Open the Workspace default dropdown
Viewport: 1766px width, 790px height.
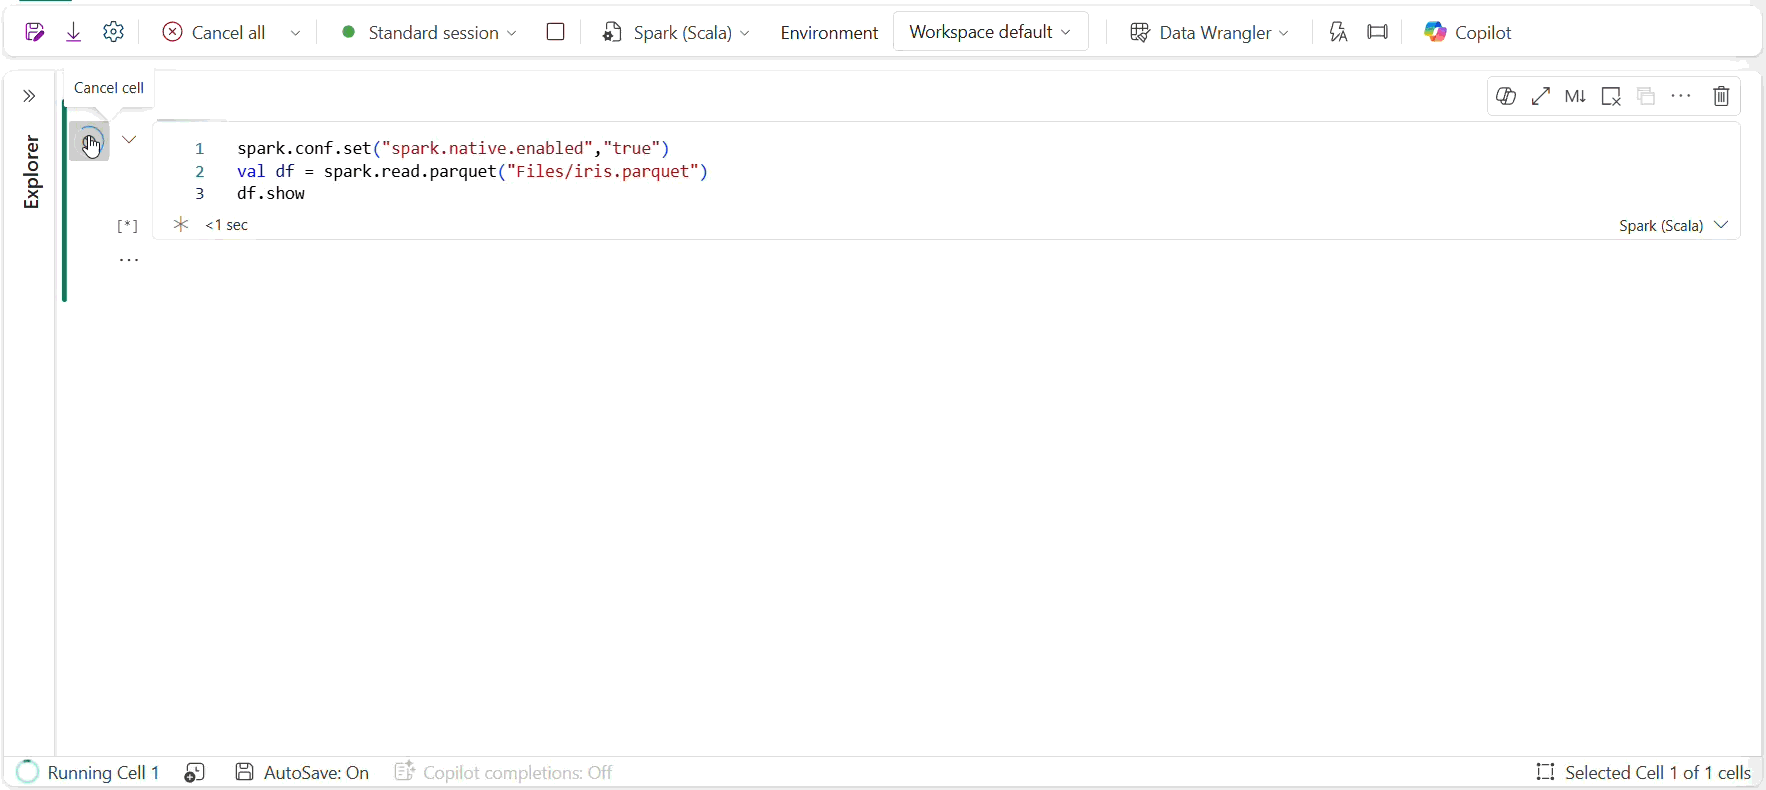click(990, 32)
